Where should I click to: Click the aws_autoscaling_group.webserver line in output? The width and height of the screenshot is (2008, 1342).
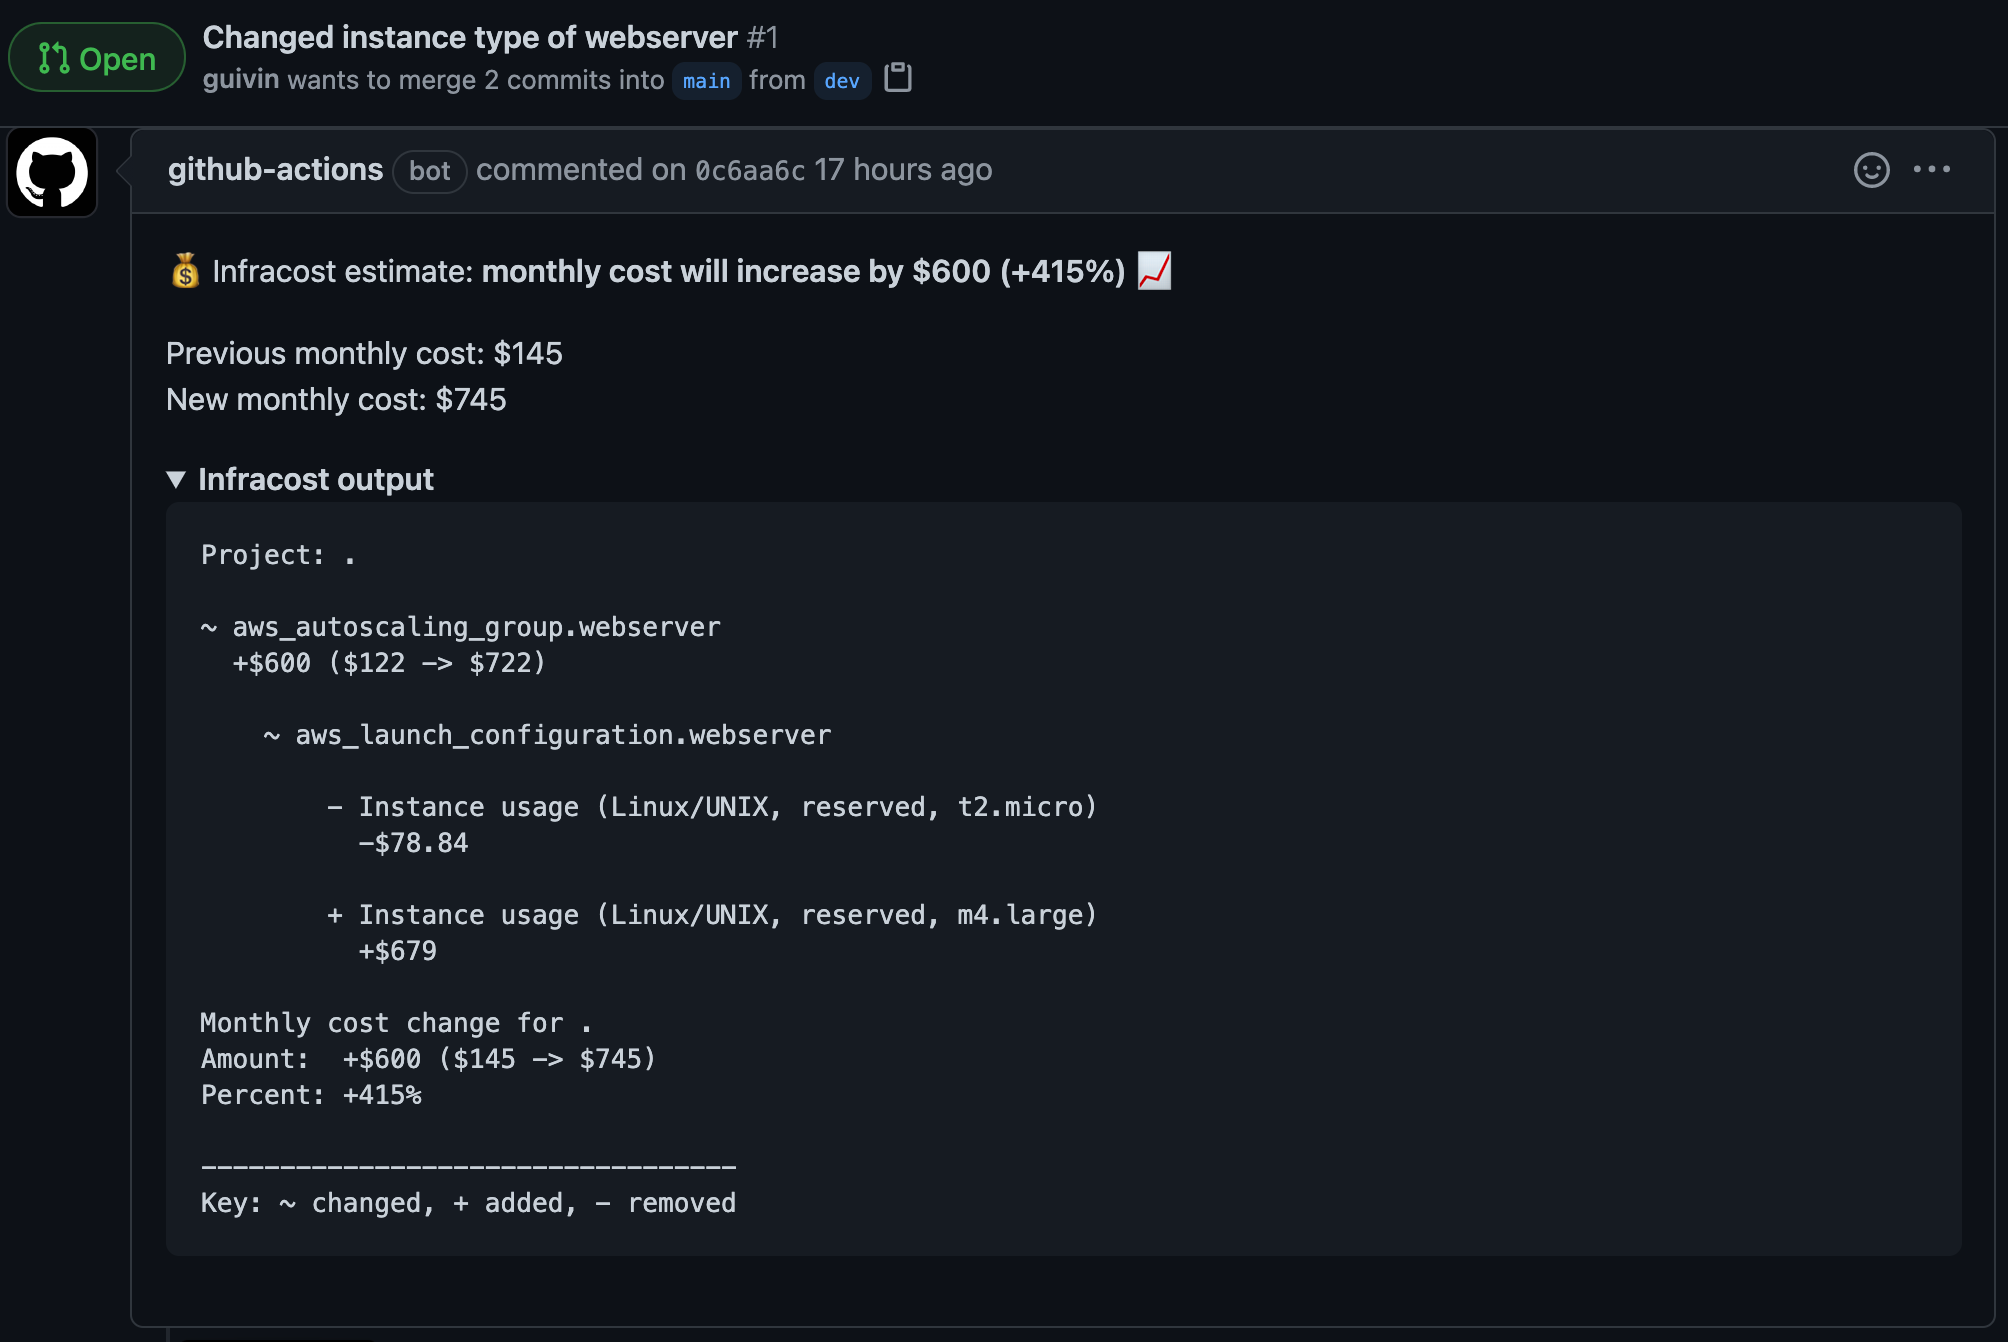point(476,627)
